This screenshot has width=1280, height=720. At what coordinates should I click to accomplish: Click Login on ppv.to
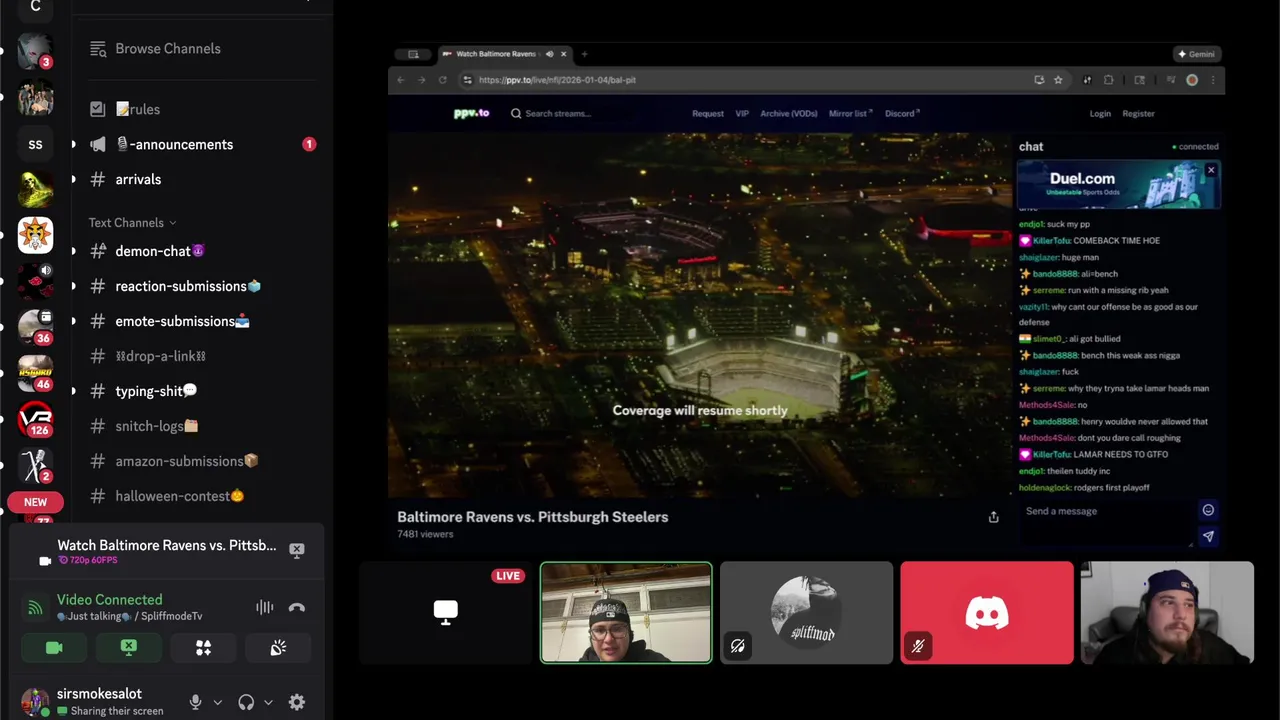point(1100,113)
